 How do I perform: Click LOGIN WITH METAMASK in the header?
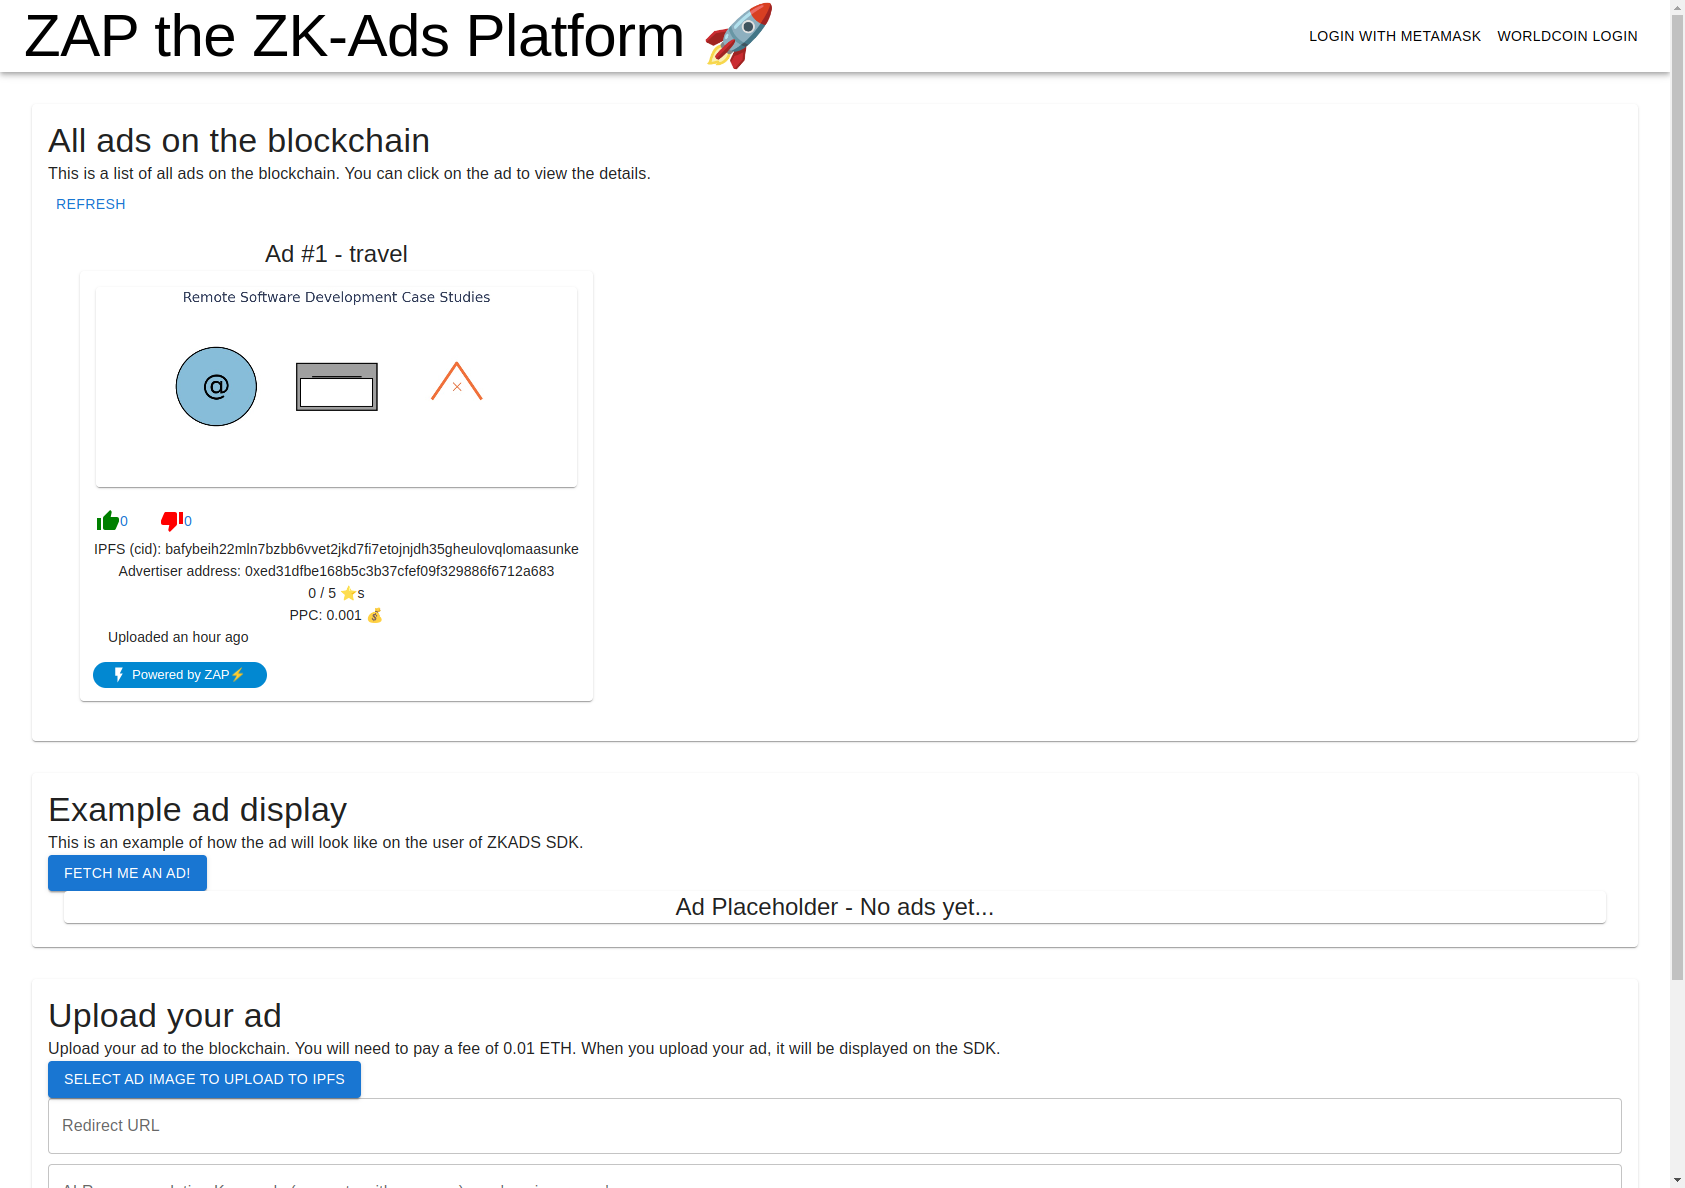coord(1394,36)
